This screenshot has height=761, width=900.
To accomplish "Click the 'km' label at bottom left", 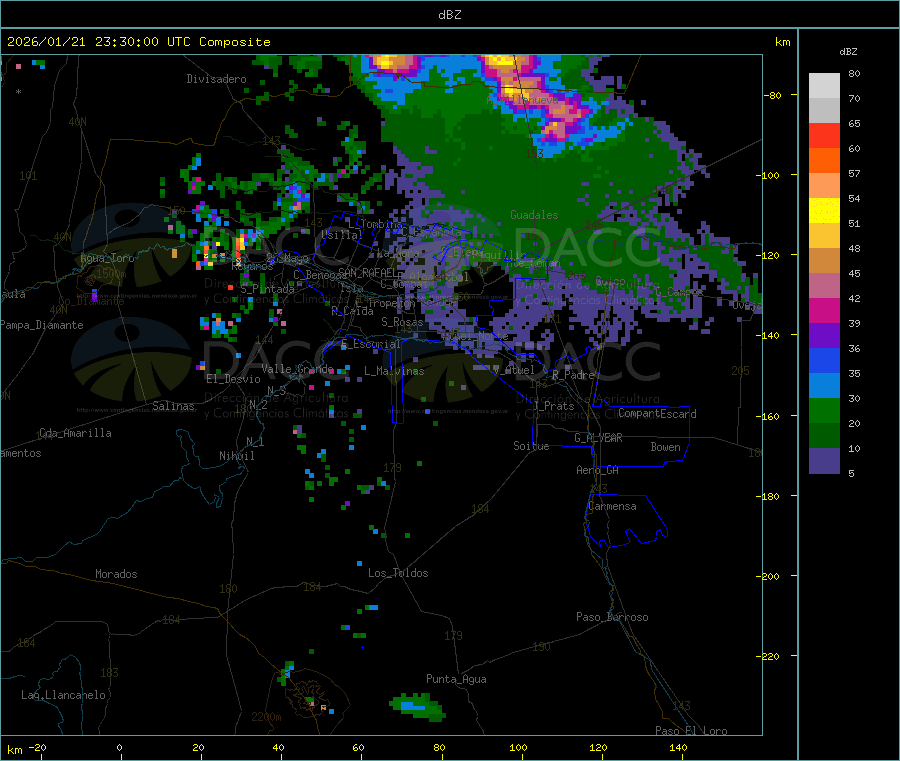I will (x=14, y=750).
